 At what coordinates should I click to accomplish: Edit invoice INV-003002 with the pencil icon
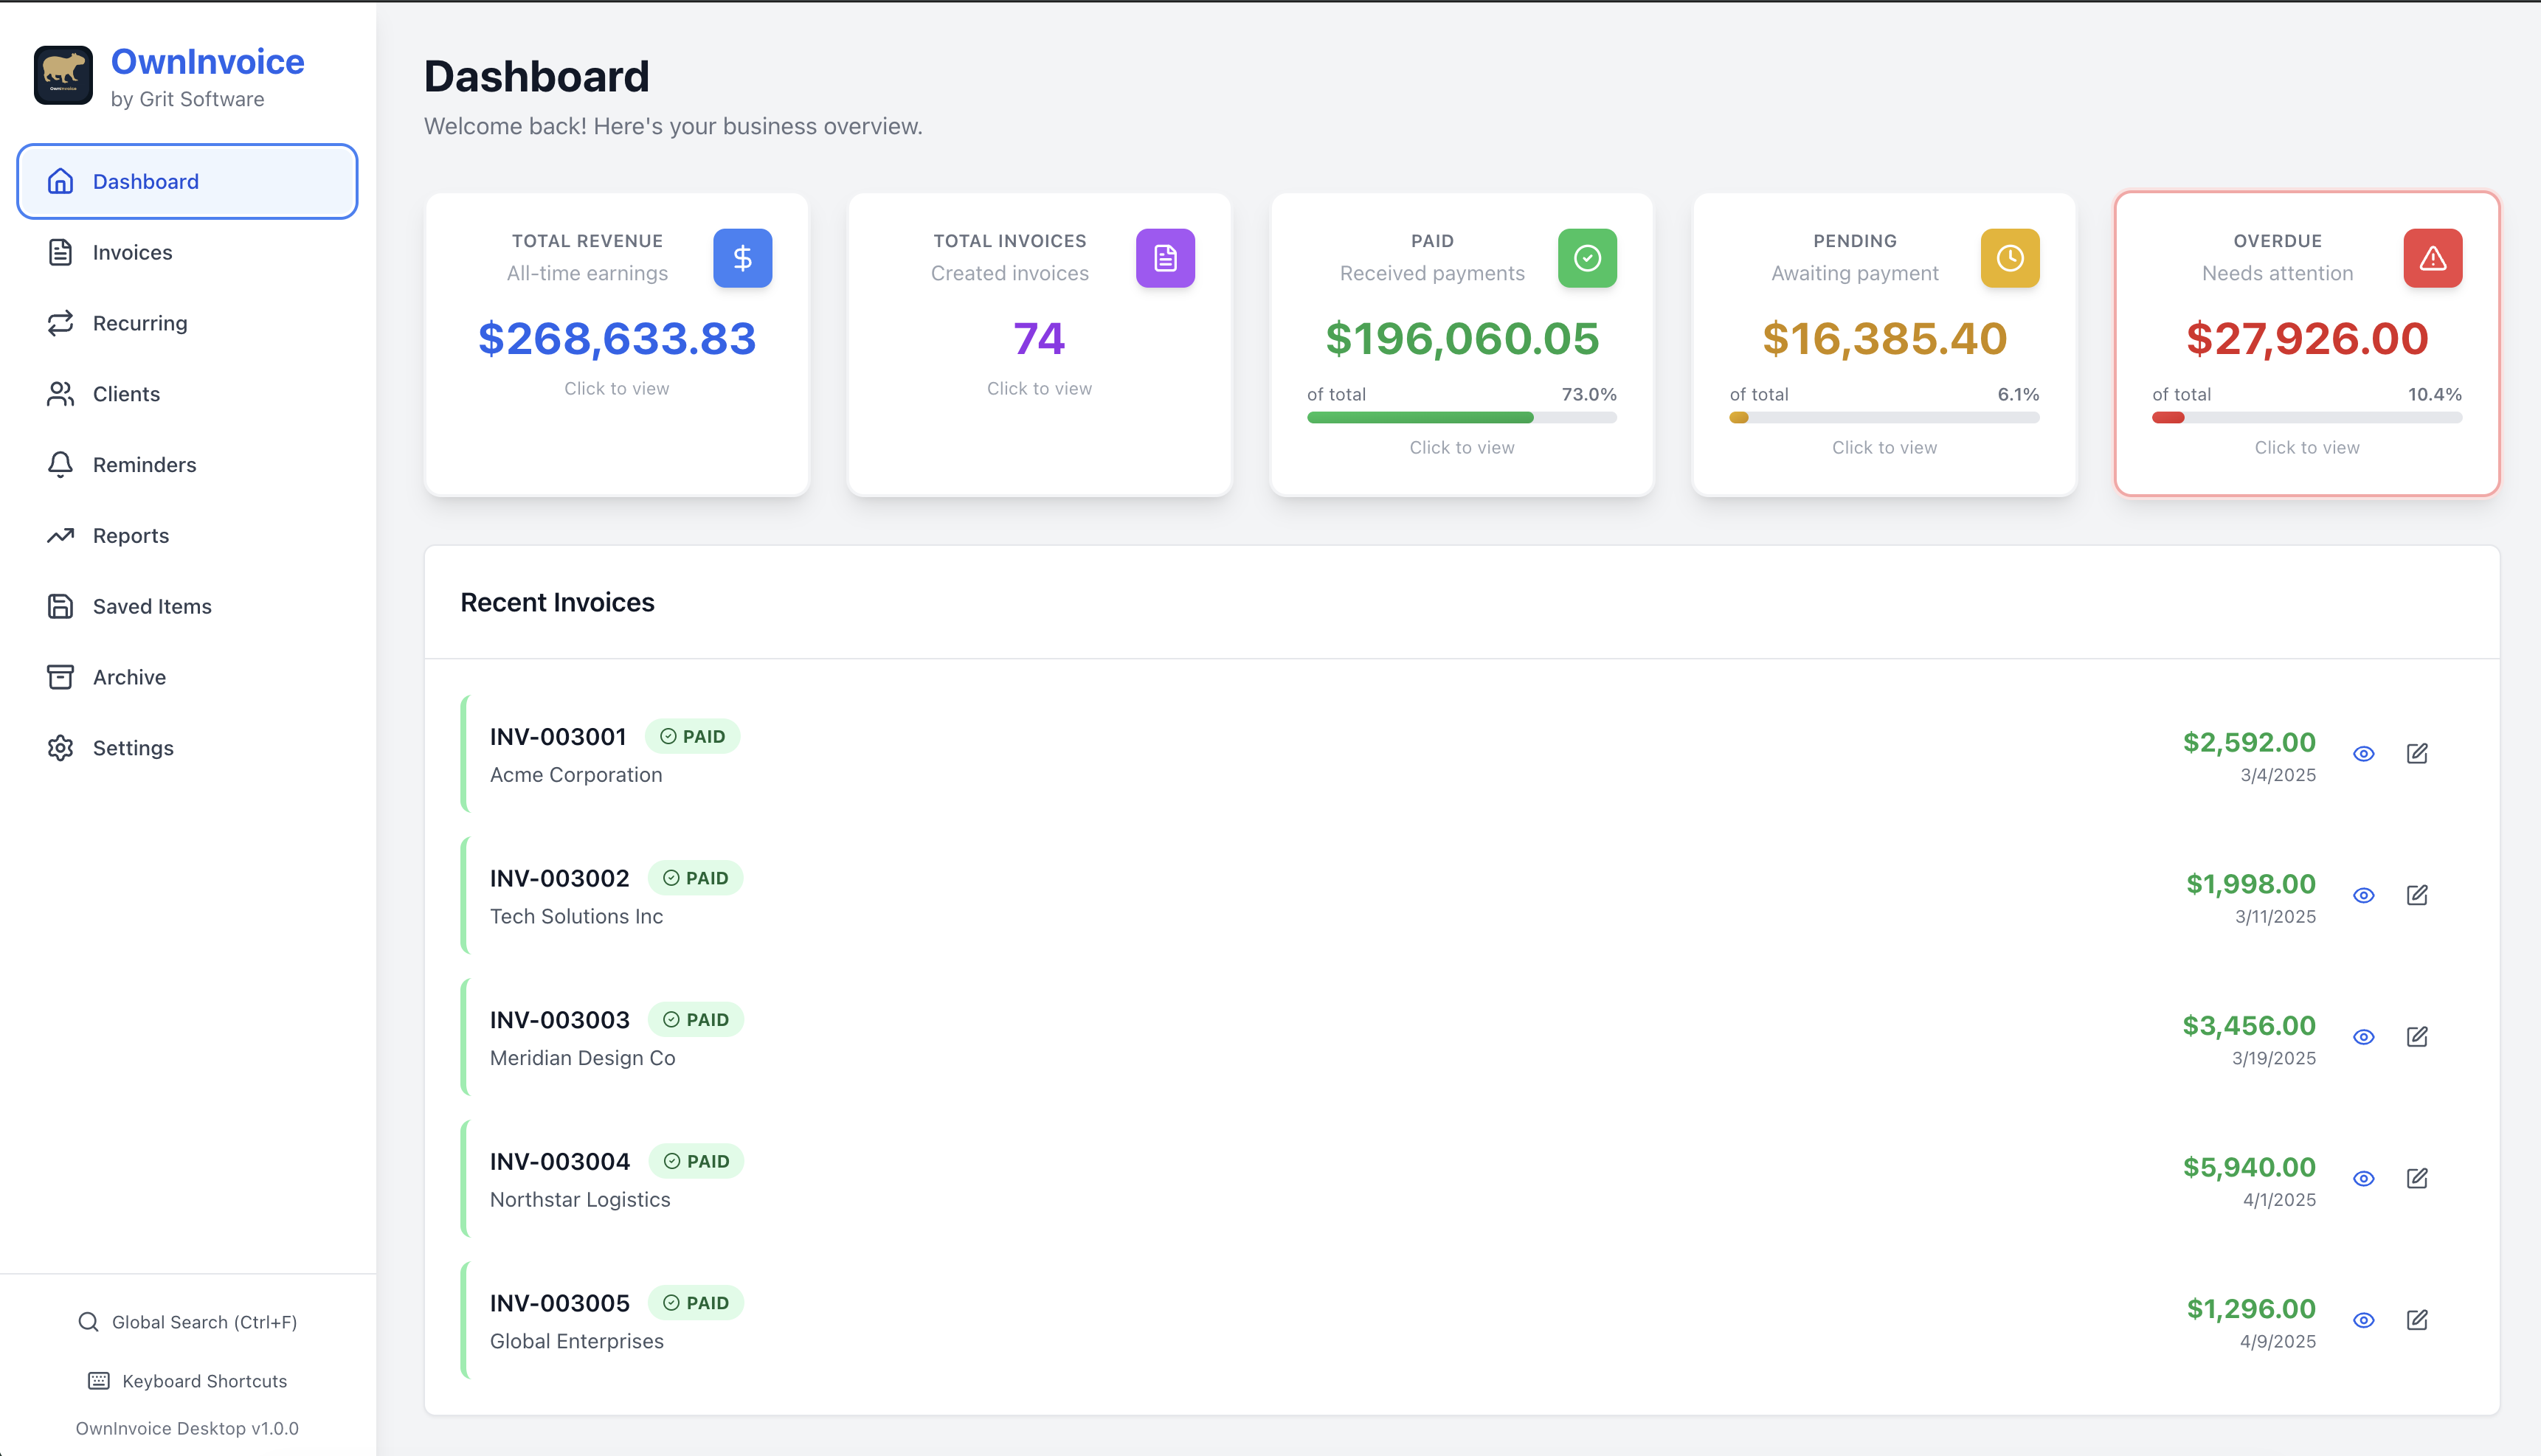coord(2417,895)
